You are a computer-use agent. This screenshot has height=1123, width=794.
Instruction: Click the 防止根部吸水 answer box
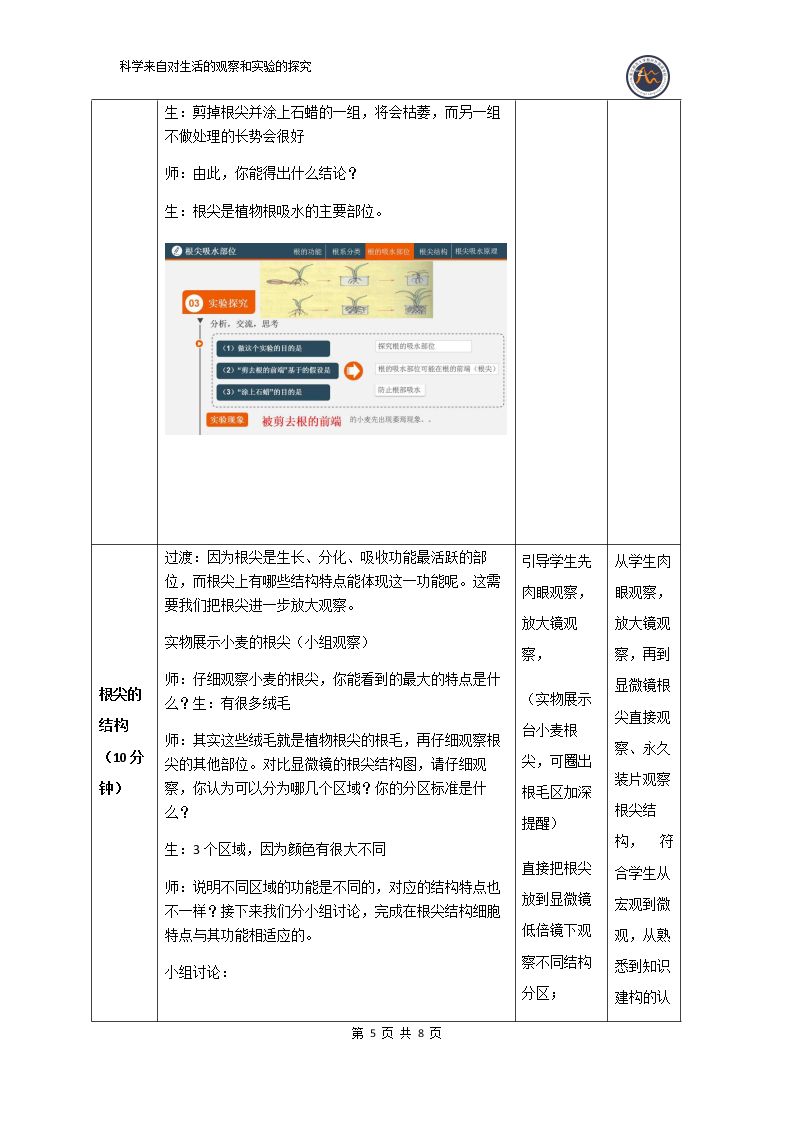(401, 390)
